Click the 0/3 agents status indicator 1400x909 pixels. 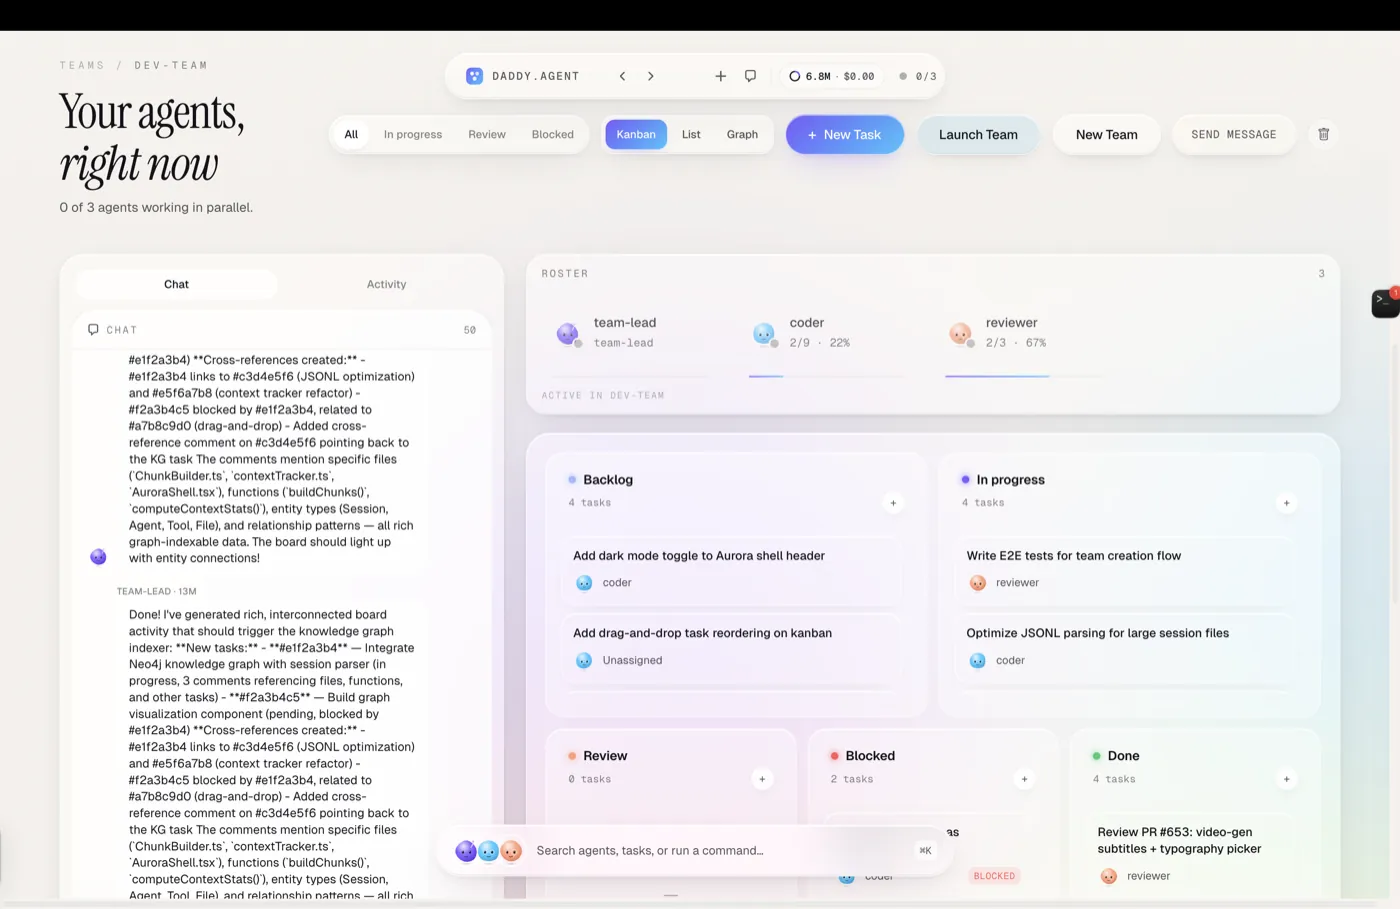[918, 76]
